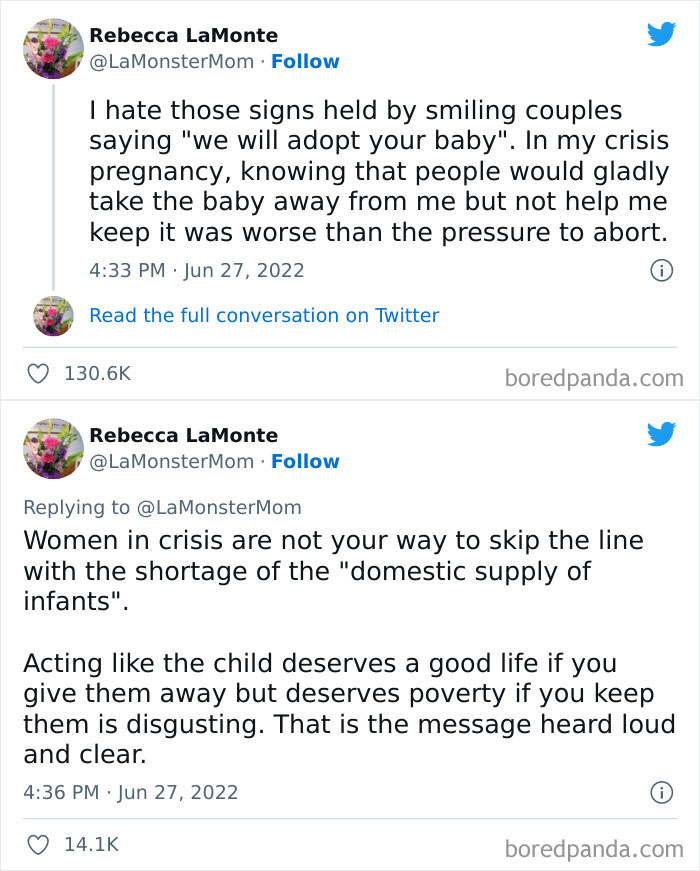Like the second tweet with the heart icon
The image size is (700, 871).
37,843
